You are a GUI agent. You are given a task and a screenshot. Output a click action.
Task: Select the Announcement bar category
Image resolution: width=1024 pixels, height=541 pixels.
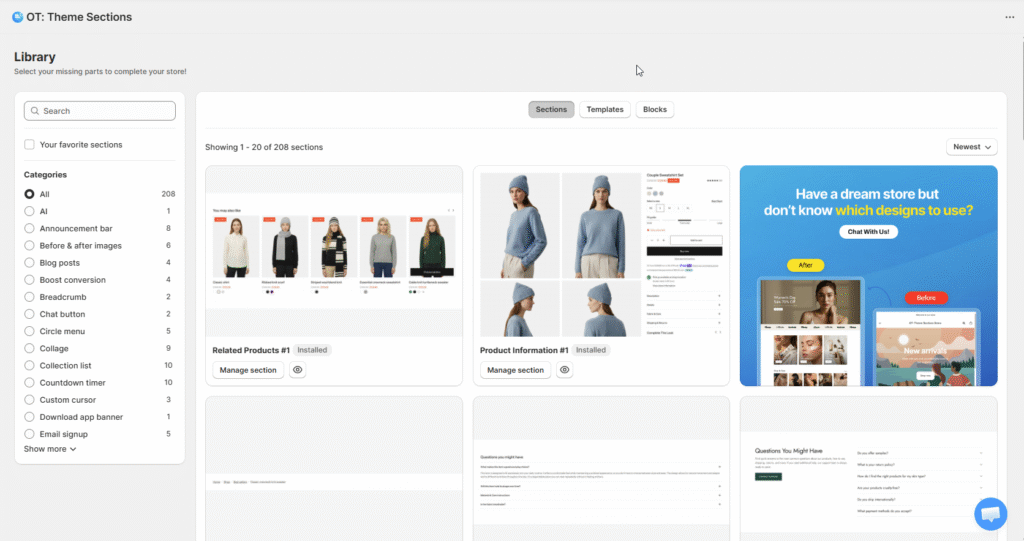point(29,228)
